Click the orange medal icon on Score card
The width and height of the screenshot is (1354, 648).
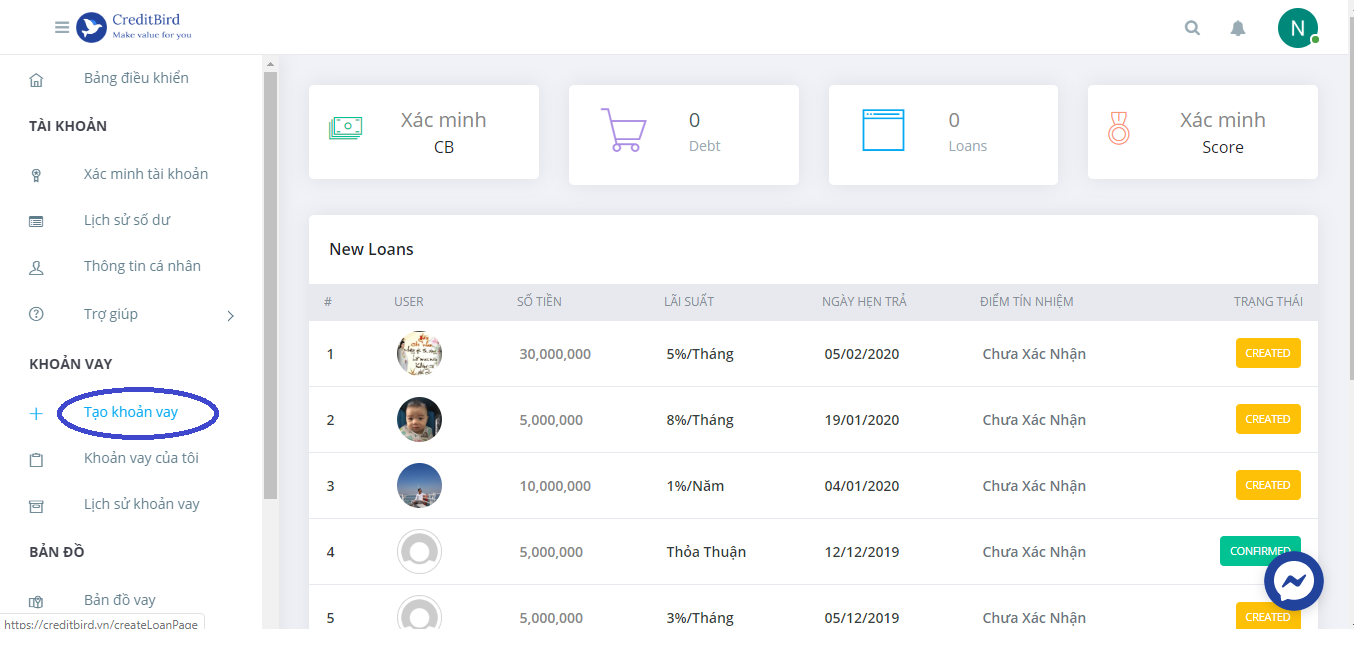(x=1119, y=128)
